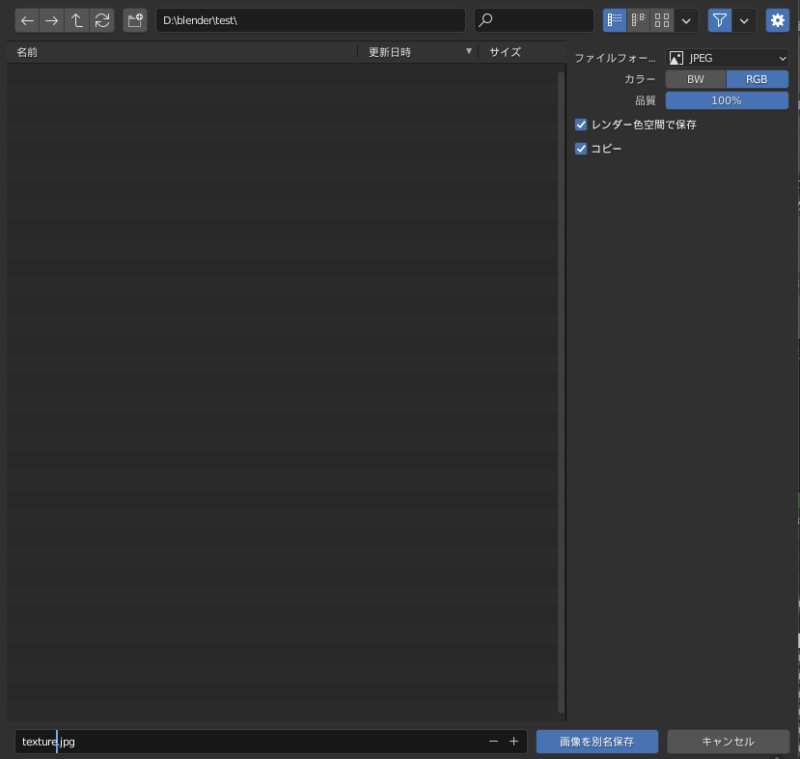This screenshot has width=800, height=759.
Task: Decrement filename number with minus button
Action: 493,742
